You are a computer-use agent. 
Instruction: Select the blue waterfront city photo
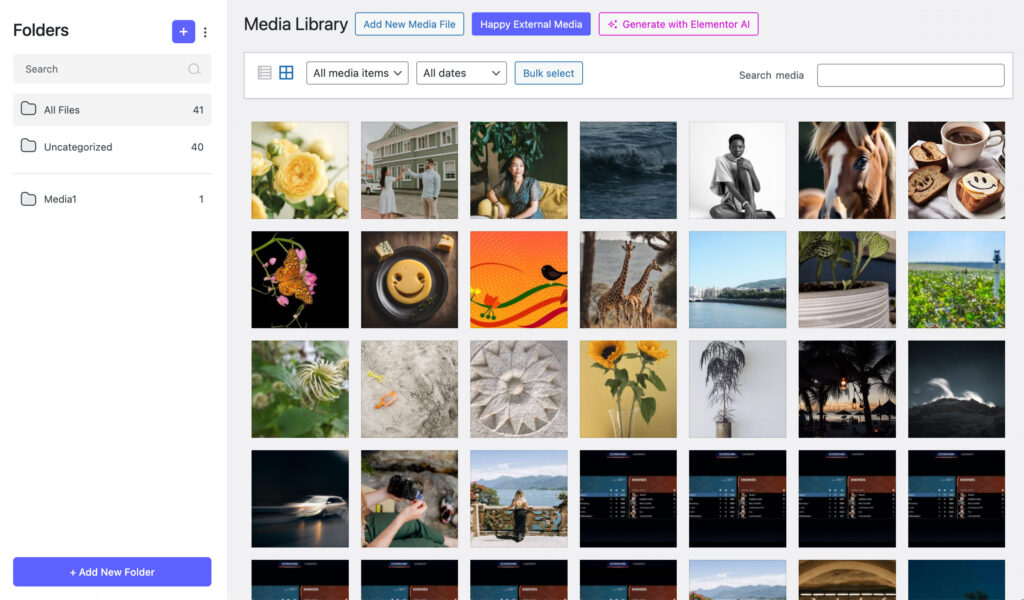click(x=737, y=279)
